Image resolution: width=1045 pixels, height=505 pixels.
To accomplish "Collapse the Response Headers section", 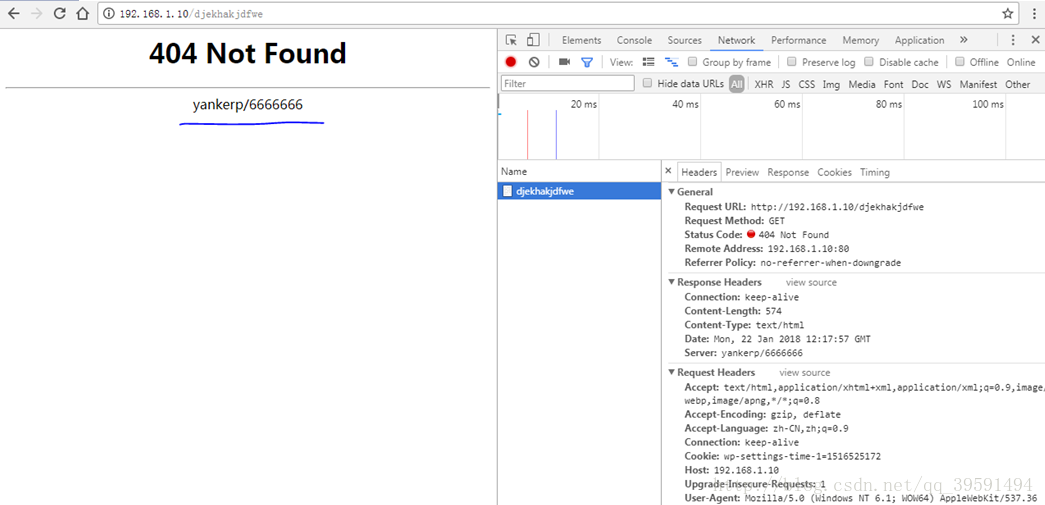I will pyautogui.click(x=671, y=283).
